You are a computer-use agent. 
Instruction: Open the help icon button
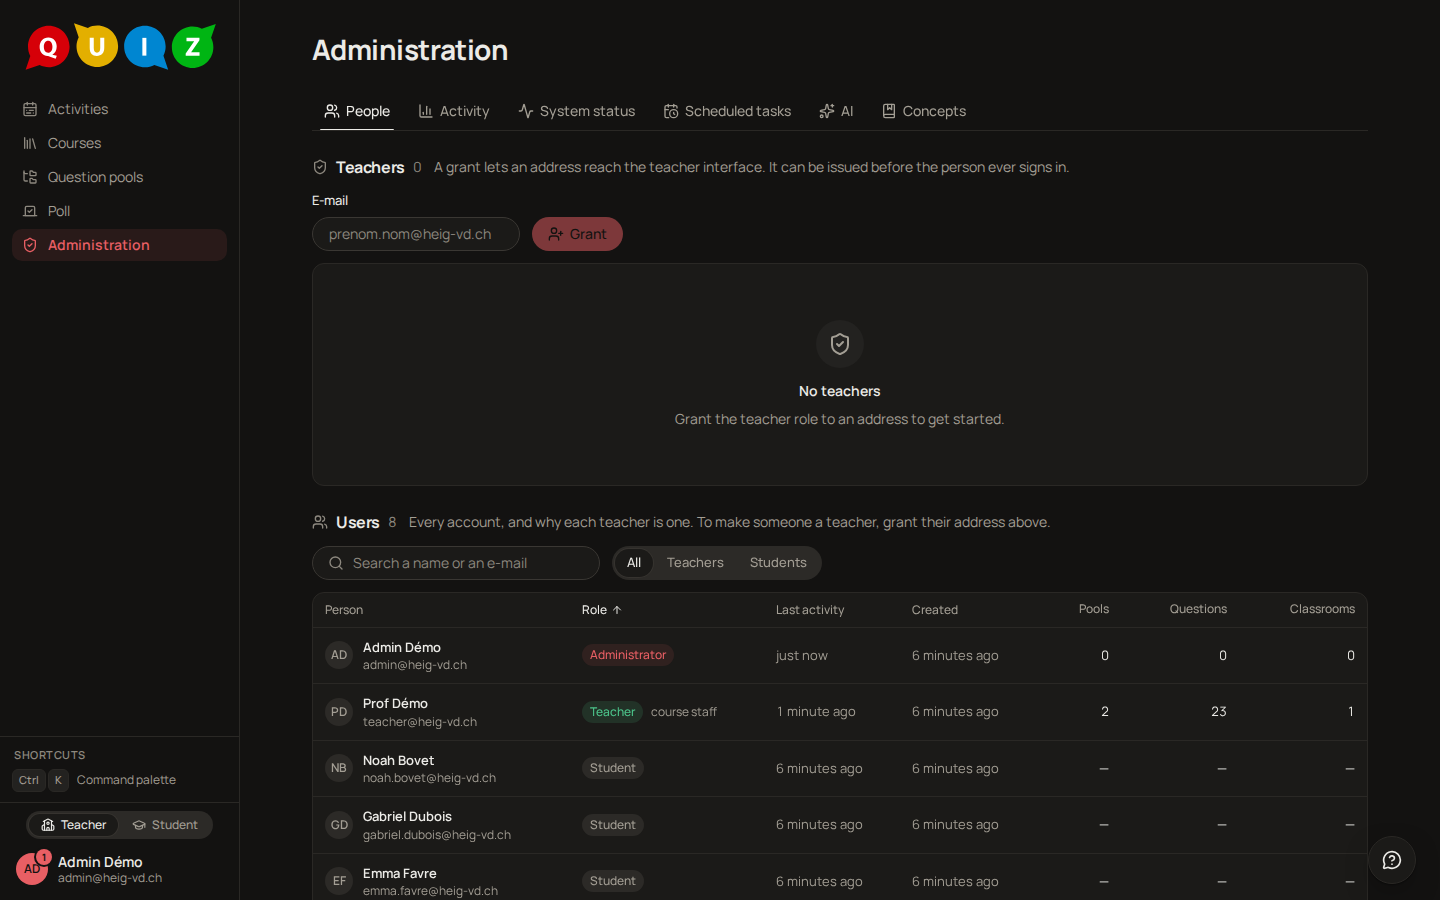point(1392,860)
